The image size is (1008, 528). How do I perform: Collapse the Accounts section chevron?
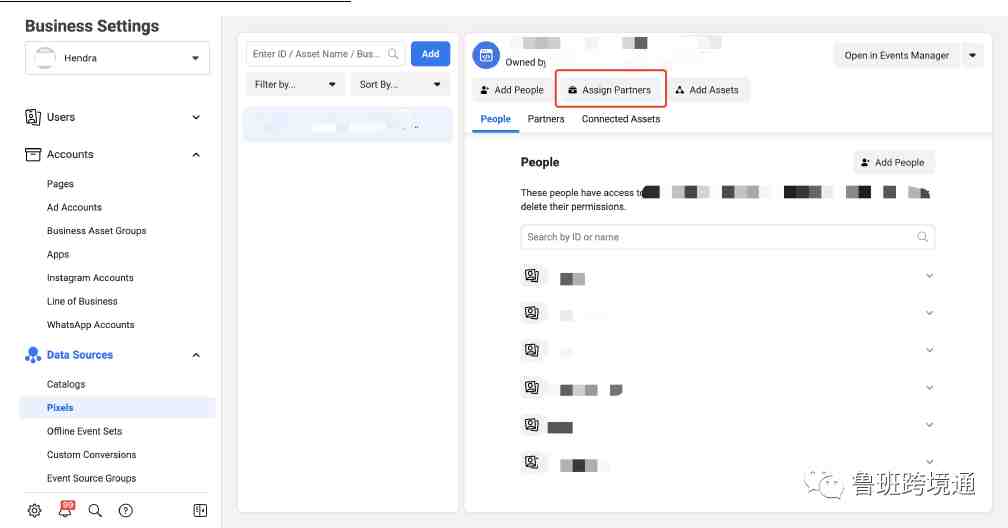coord(196,154)
